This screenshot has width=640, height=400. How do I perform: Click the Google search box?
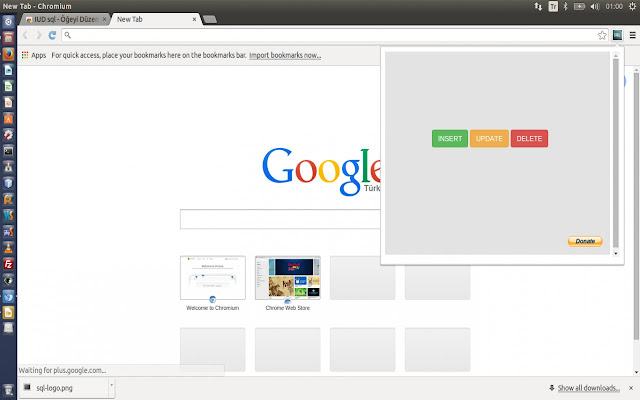280,219
